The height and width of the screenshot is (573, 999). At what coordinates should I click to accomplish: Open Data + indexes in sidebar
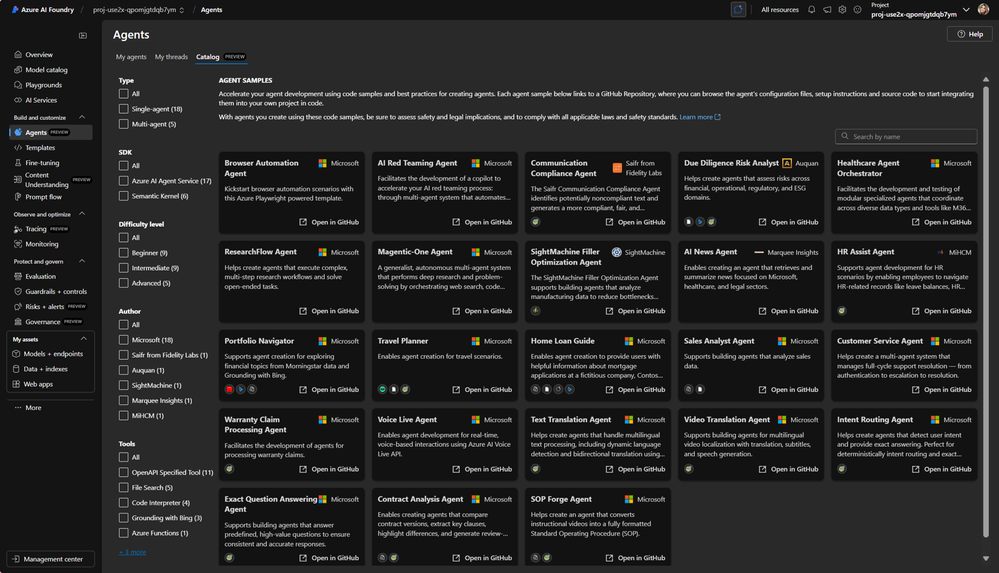click(45, 369)
